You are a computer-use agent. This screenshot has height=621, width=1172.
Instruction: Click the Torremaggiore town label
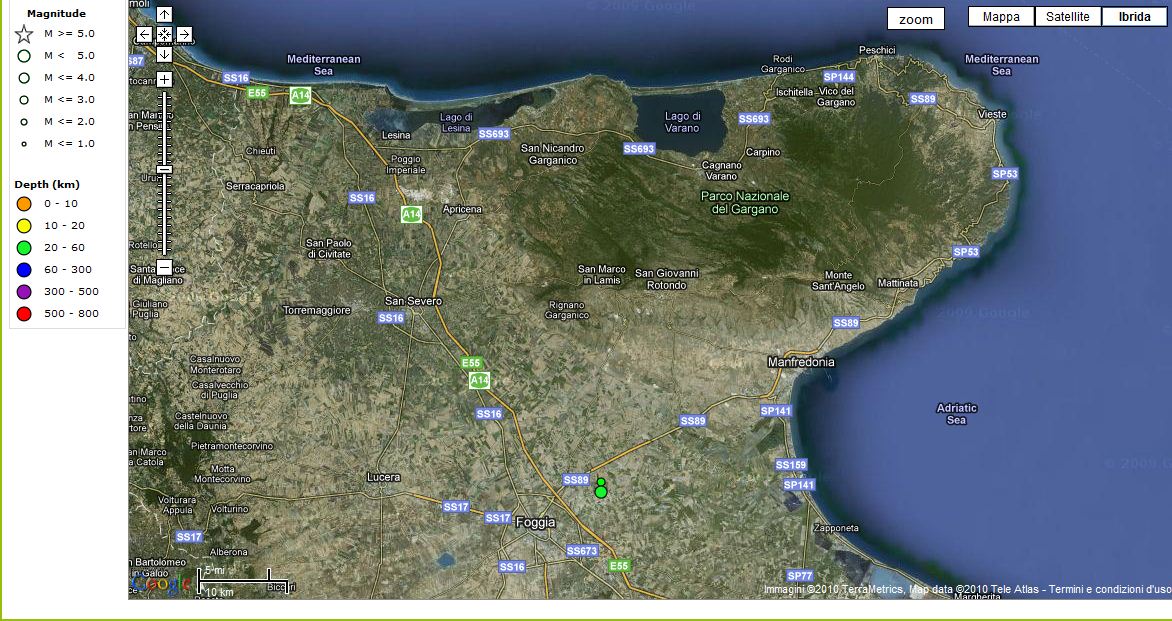[x=317, y=309]
